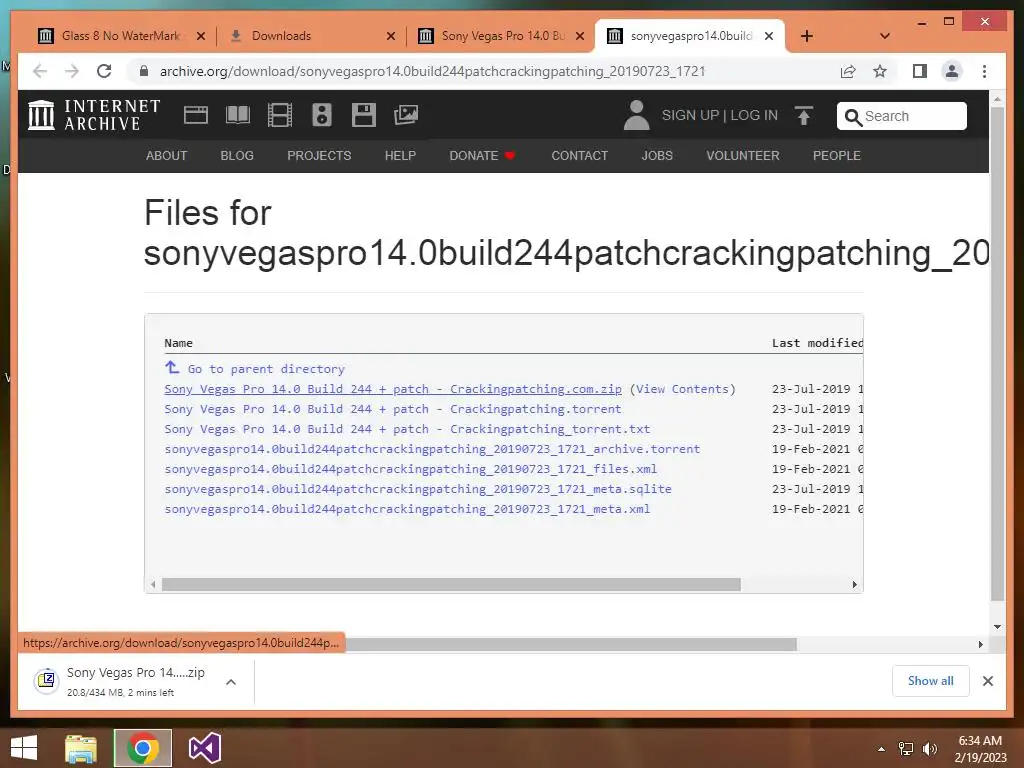Share this page icon
This screenshot has height=768, width=1024.
(848, 71)
